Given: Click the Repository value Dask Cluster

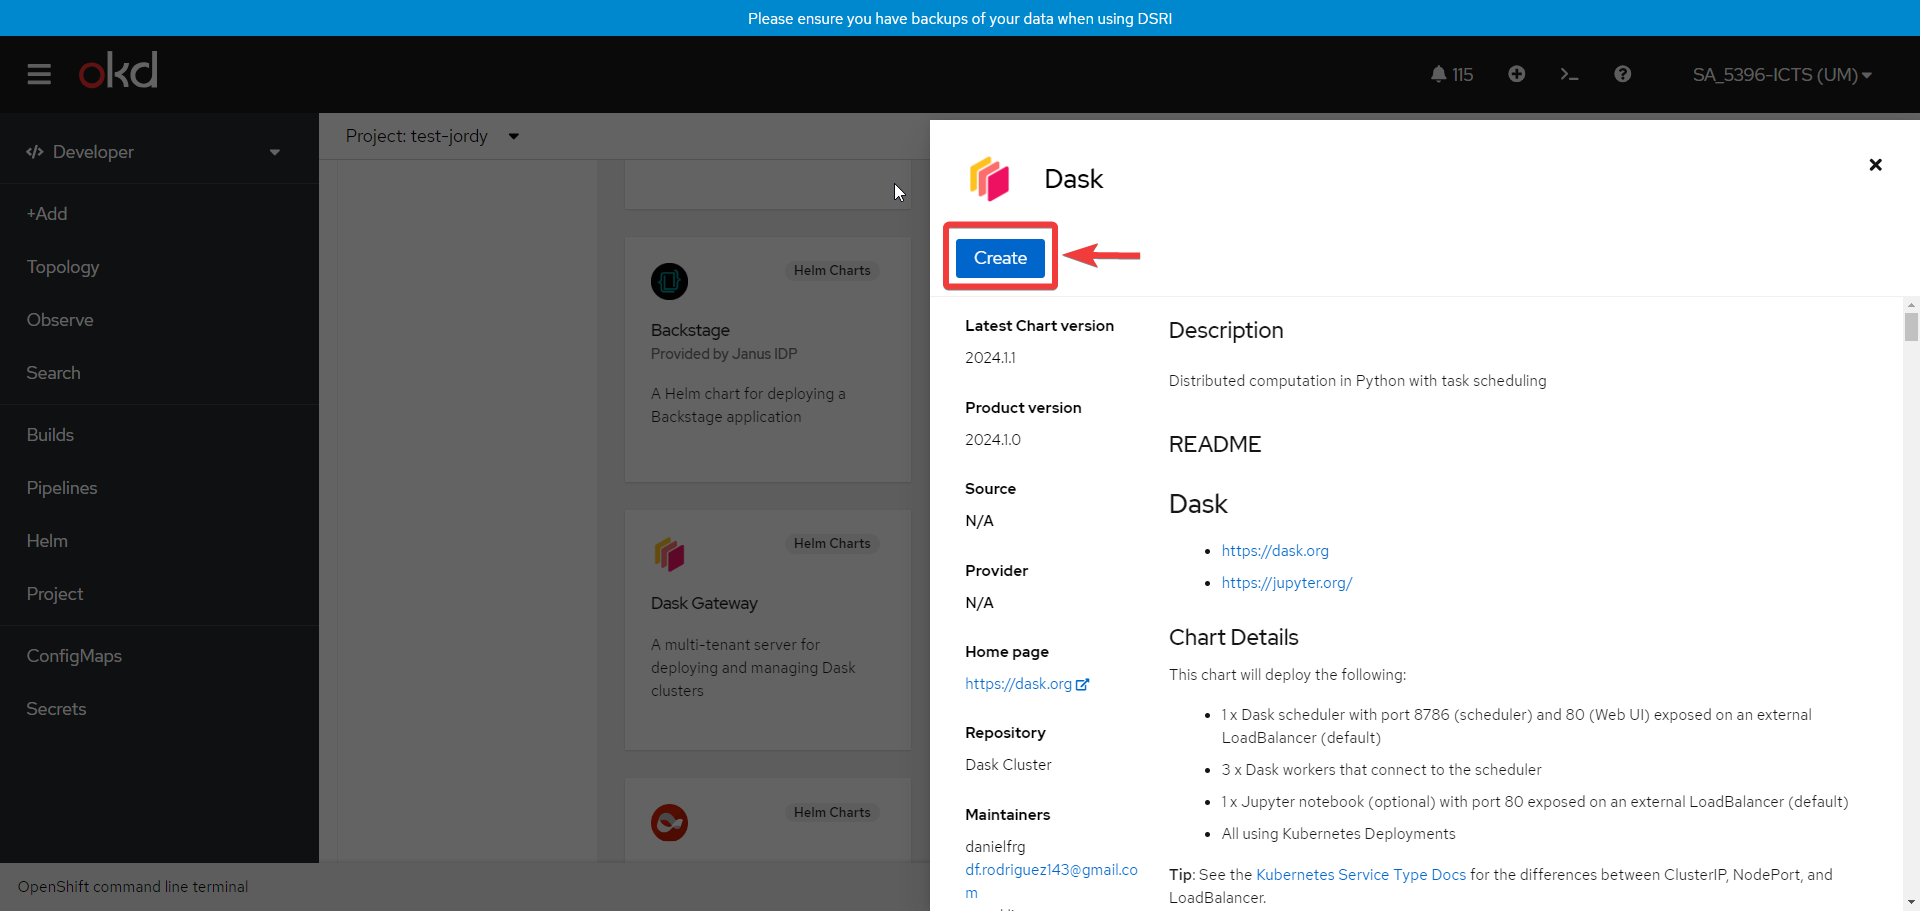Looking at the screenshot, I should coord(1008,765).
